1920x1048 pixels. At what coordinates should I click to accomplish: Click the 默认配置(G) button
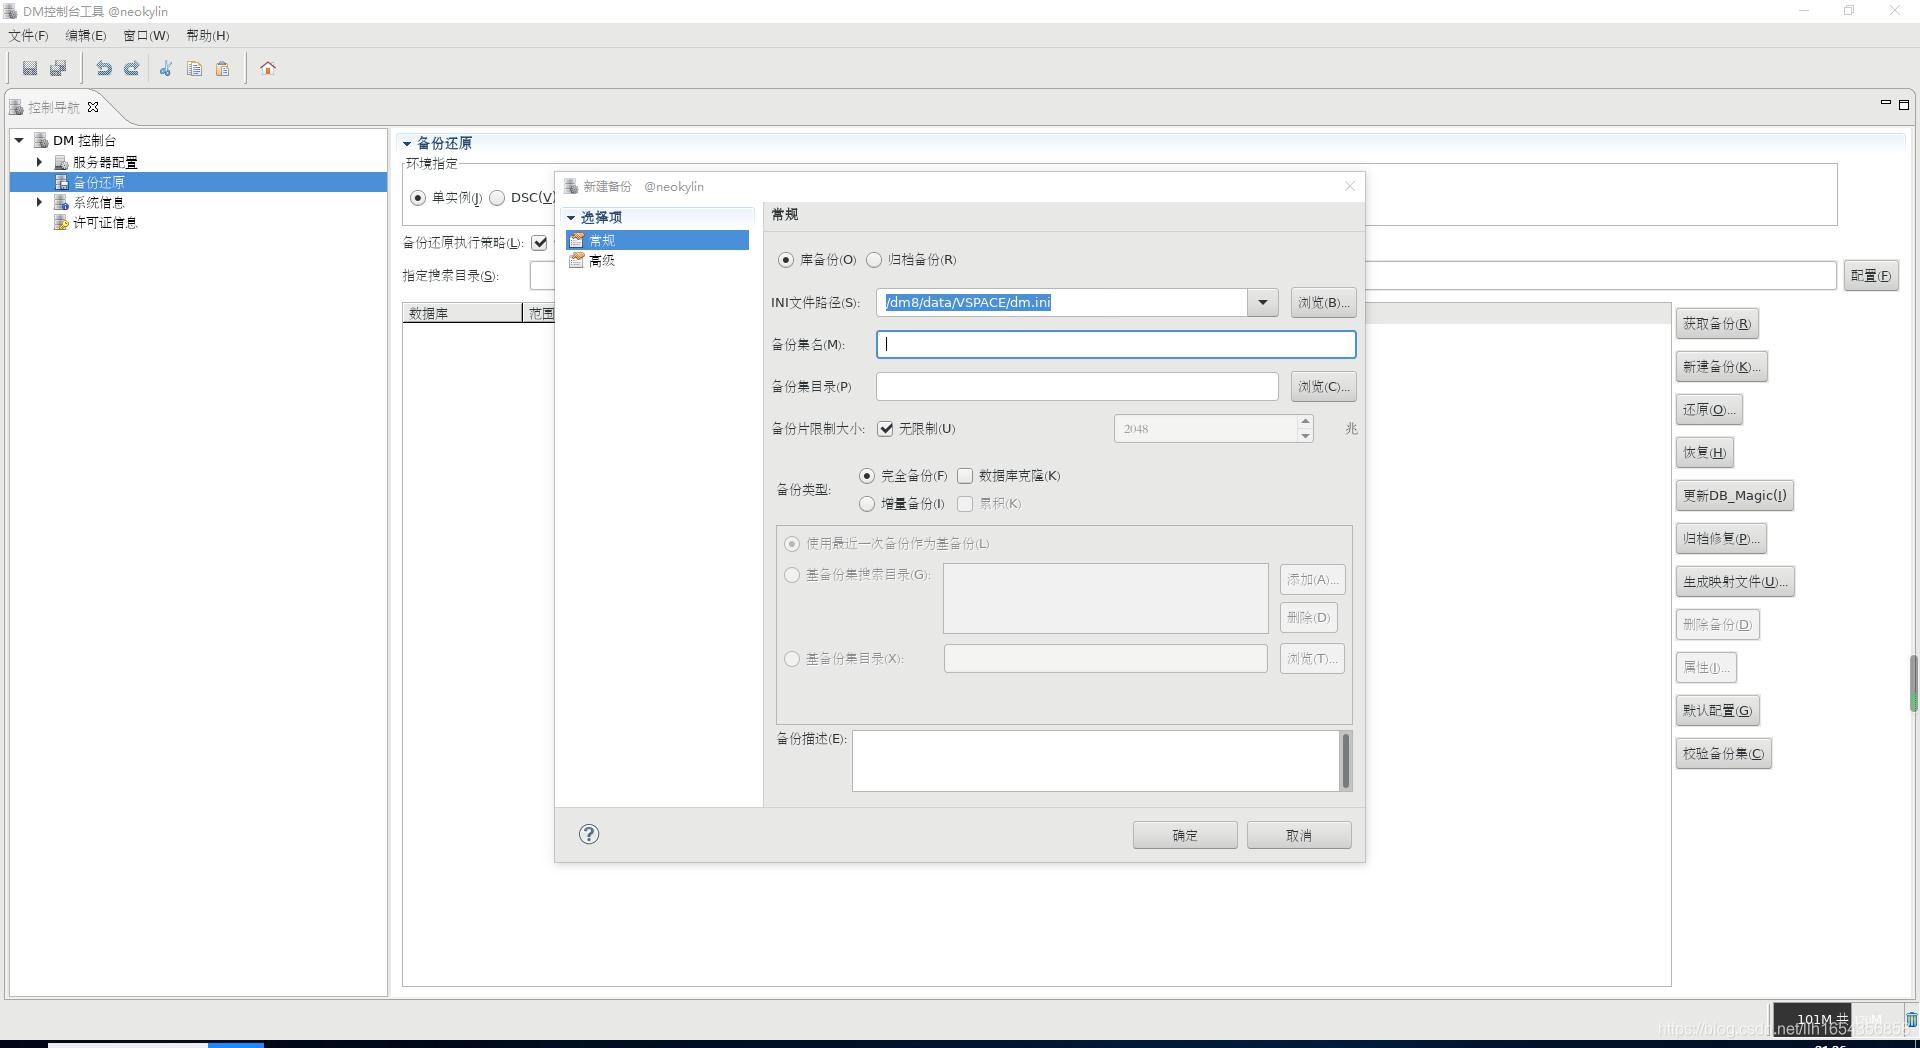pos(1718,711)
